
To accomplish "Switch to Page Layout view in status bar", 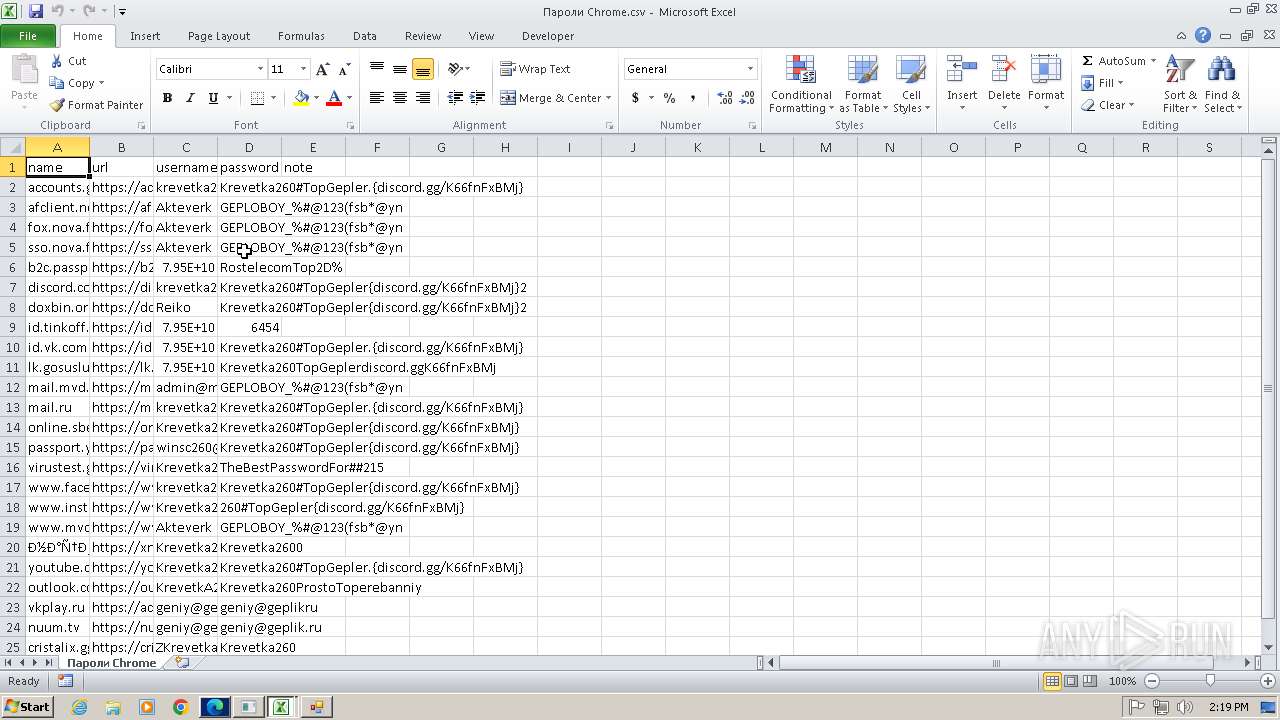I will click(1071, 681).
